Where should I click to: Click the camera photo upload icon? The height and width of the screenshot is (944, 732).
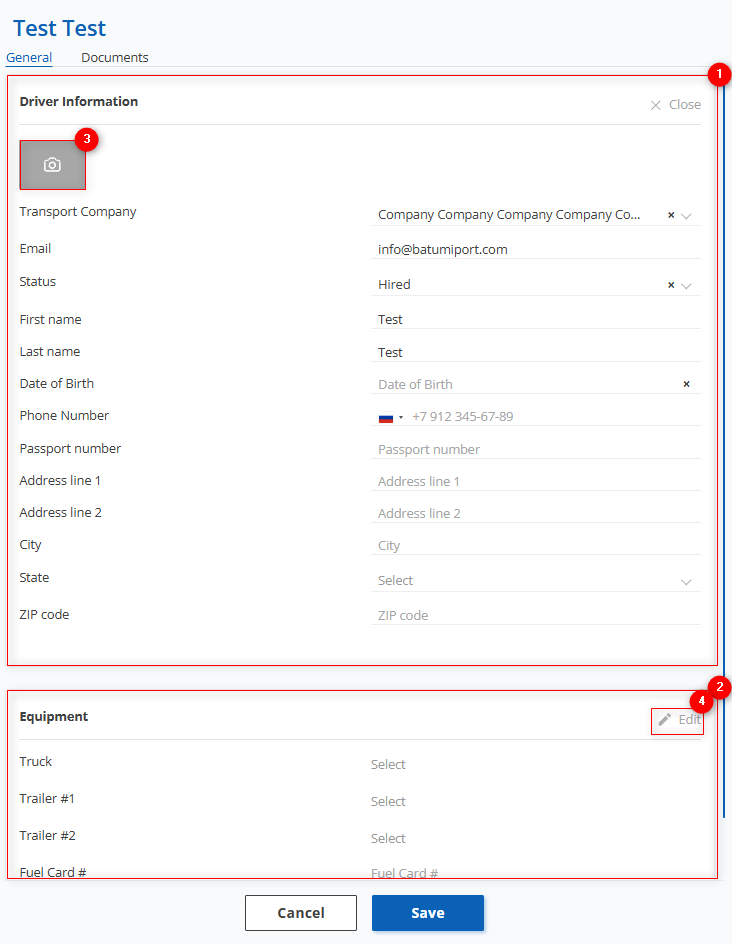52,165
